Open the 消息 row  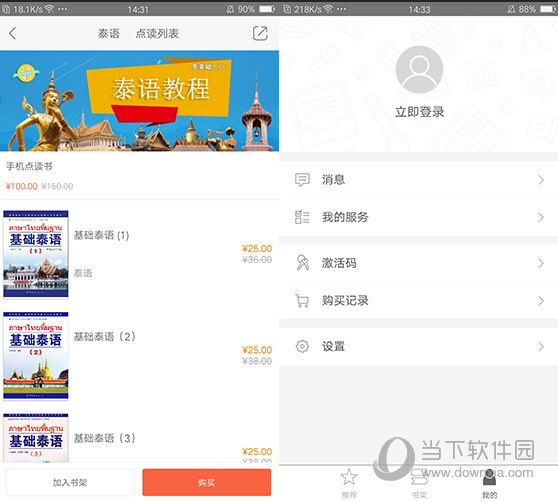418,180
